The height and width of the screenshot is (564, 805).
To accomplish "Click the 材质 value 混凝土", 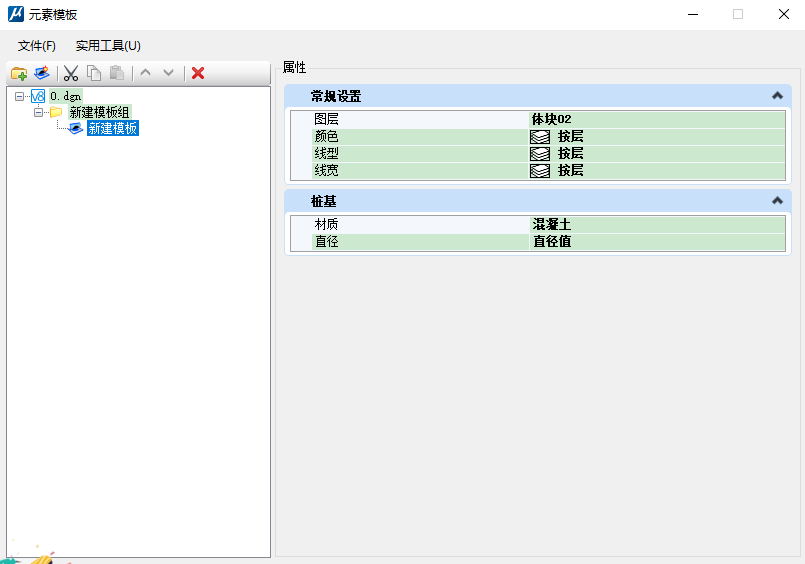I will (656, 225).
